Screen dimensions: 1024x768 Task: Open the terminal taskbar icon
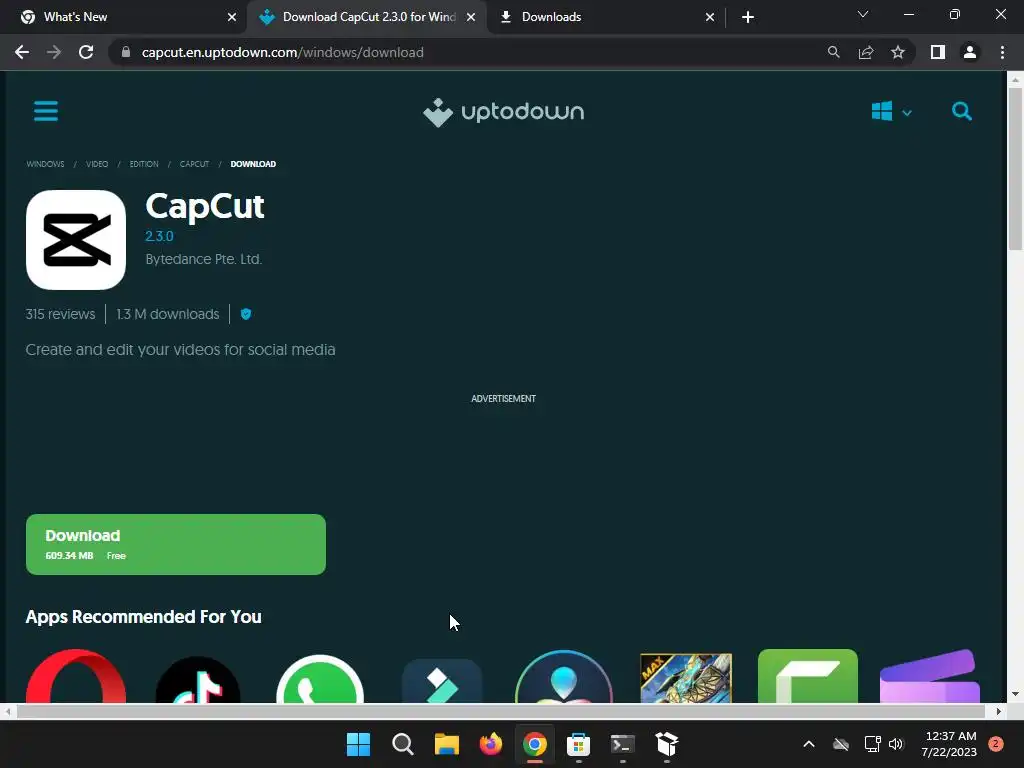coord(622,744)
